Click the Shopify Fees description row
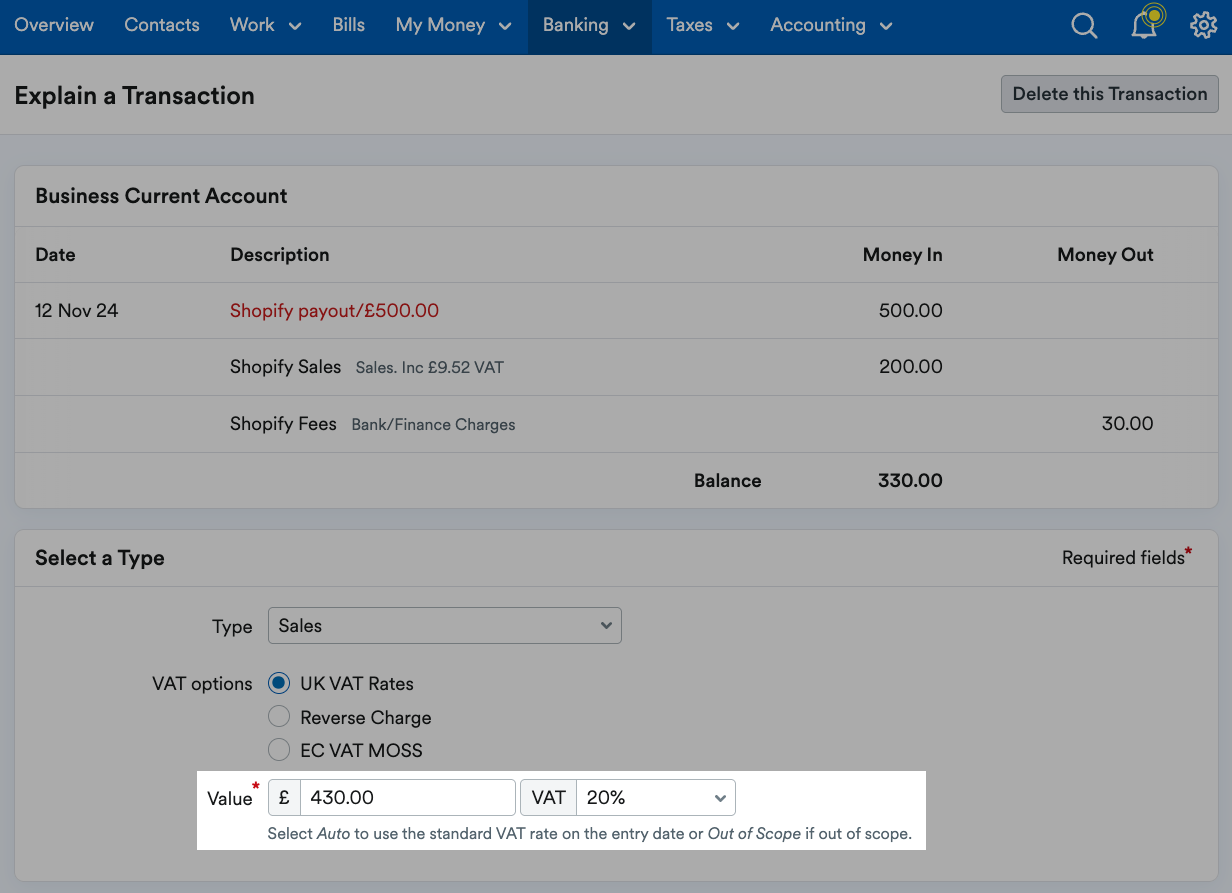The width and height of the screenshot is (1232, 893). tap(283, 424)
